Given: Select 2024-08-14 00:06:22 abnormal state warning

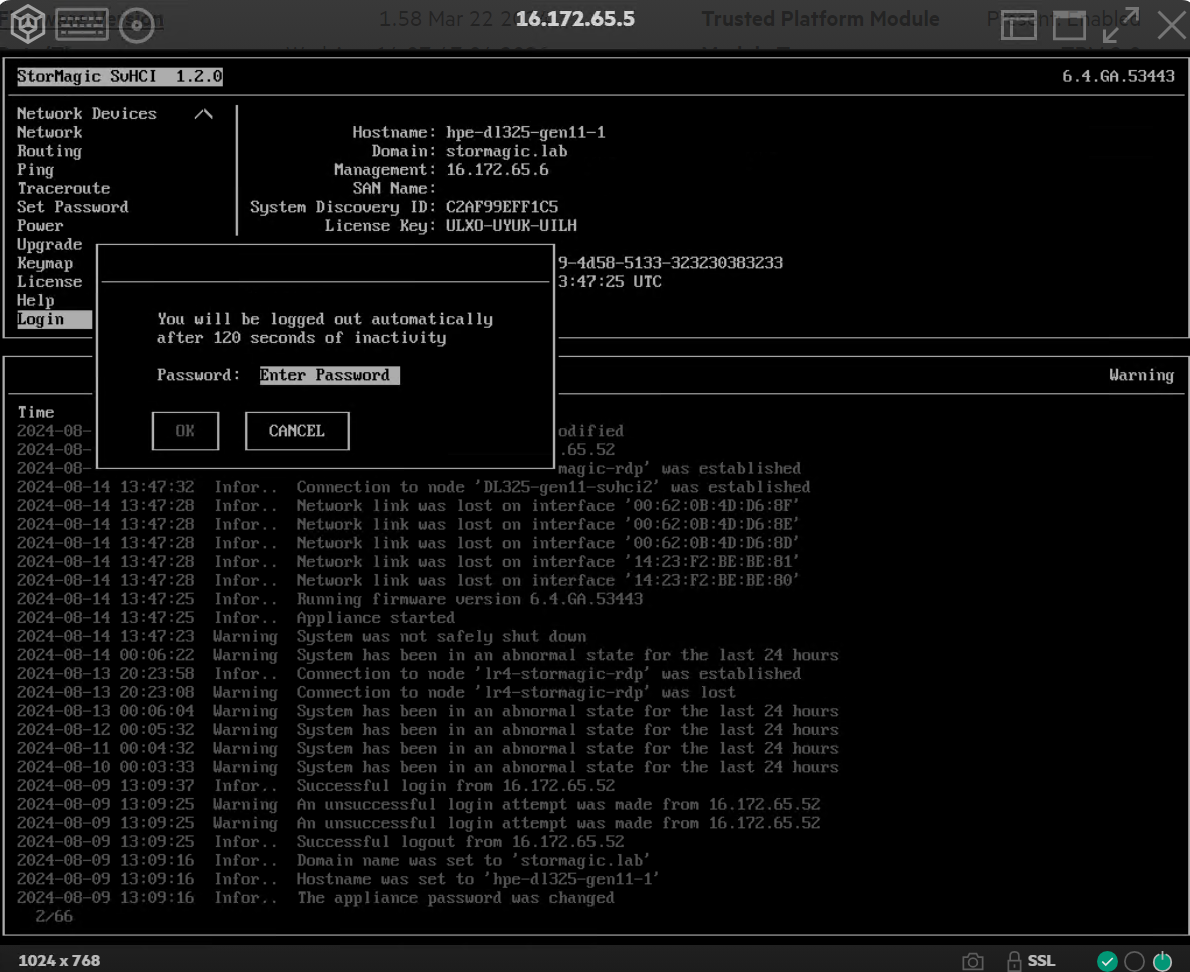Looking at the screenshot, I should tap(427, 656).
